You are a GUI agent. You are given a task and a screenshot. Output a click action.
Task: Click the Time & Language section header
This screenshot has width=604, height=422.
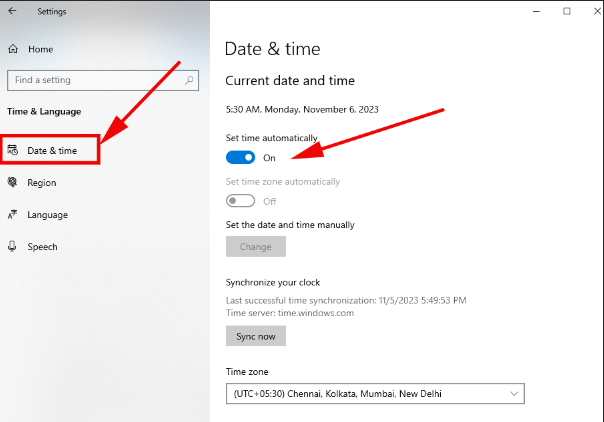pos(44,112)
